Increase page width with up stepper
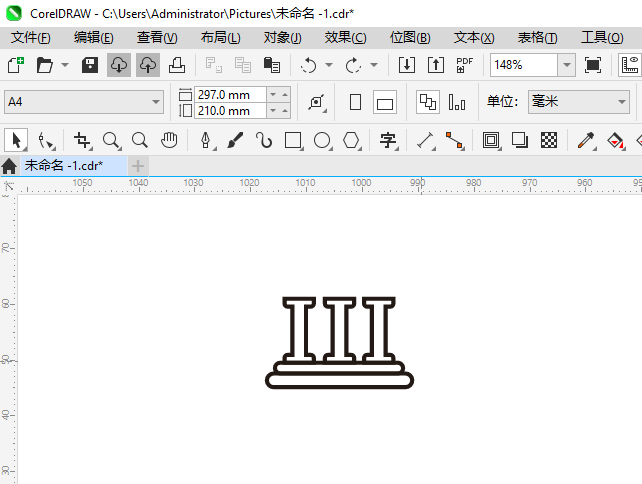Screen dimensions: 642x484 click(285, 95)
